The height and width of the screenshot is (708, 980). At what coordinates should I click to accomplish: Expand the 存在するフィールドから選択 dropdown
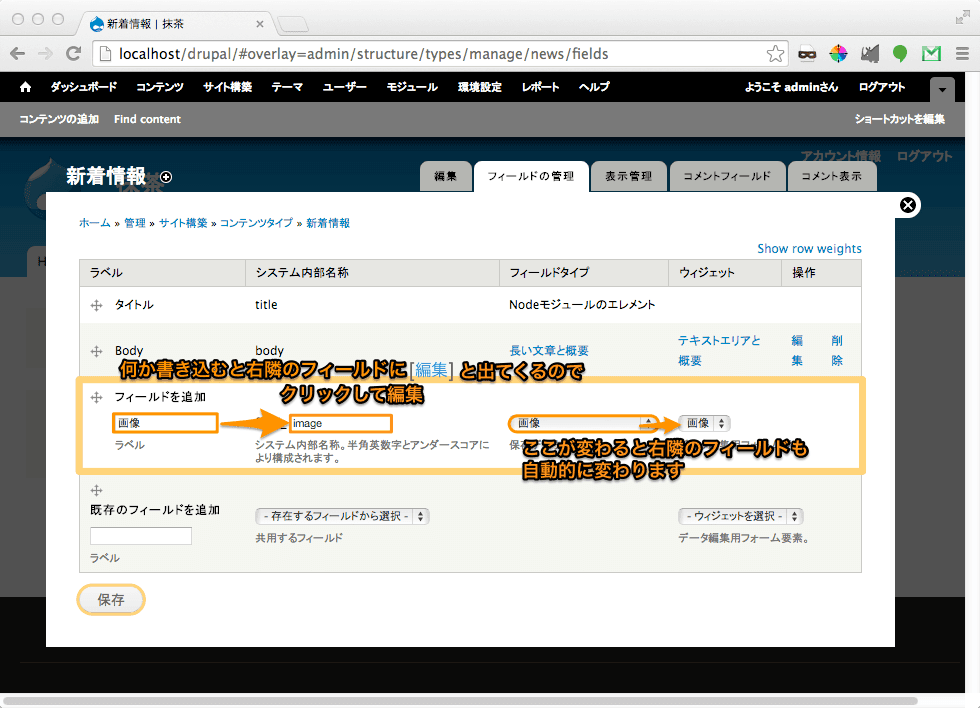342,516
